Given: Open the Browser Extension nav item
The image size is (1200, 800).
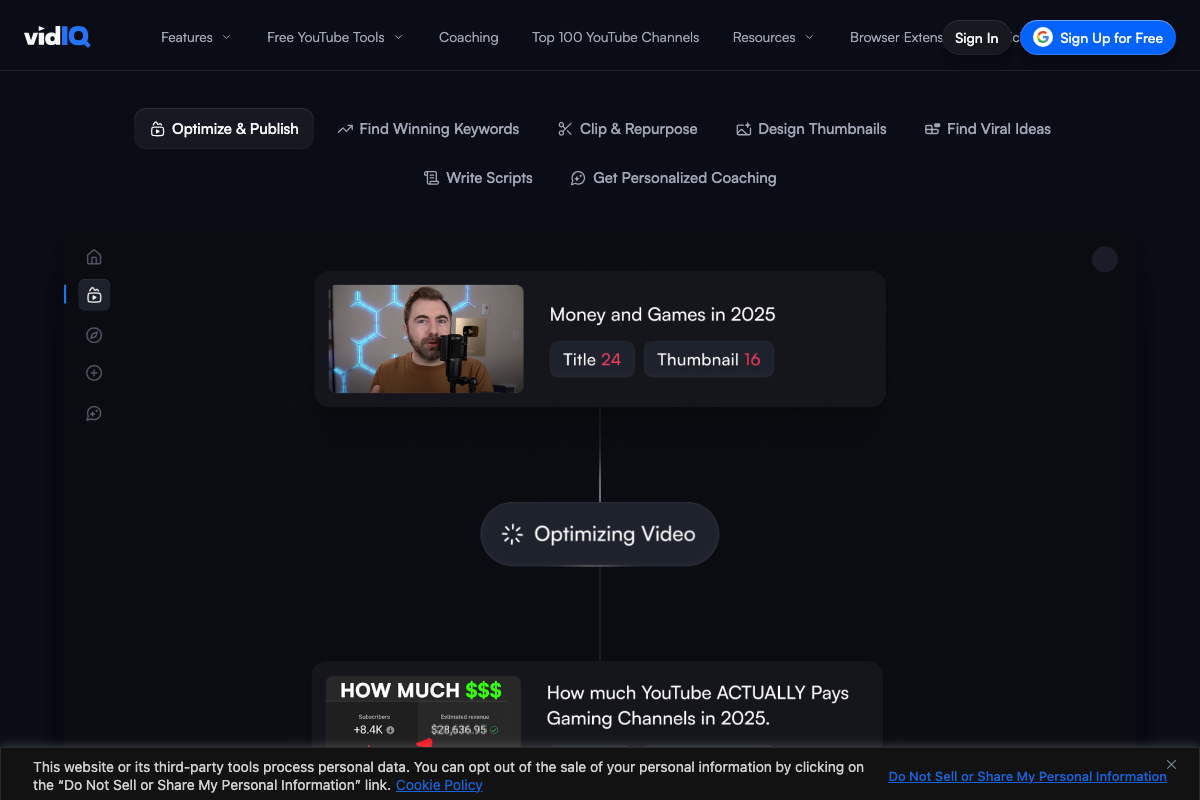Looking at the screenshot, I should [x=896, y=37].
